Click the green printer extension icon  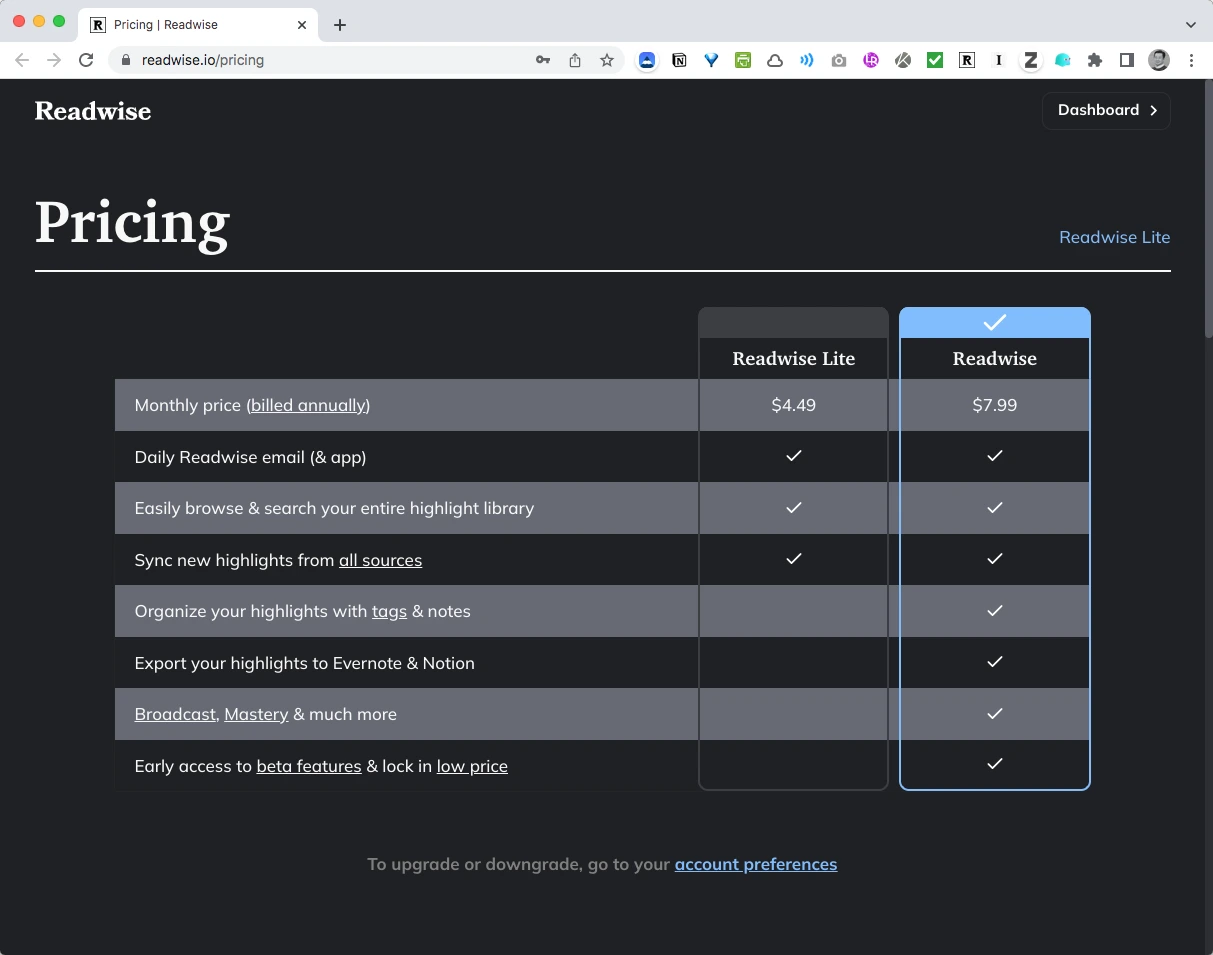[743, 60]
